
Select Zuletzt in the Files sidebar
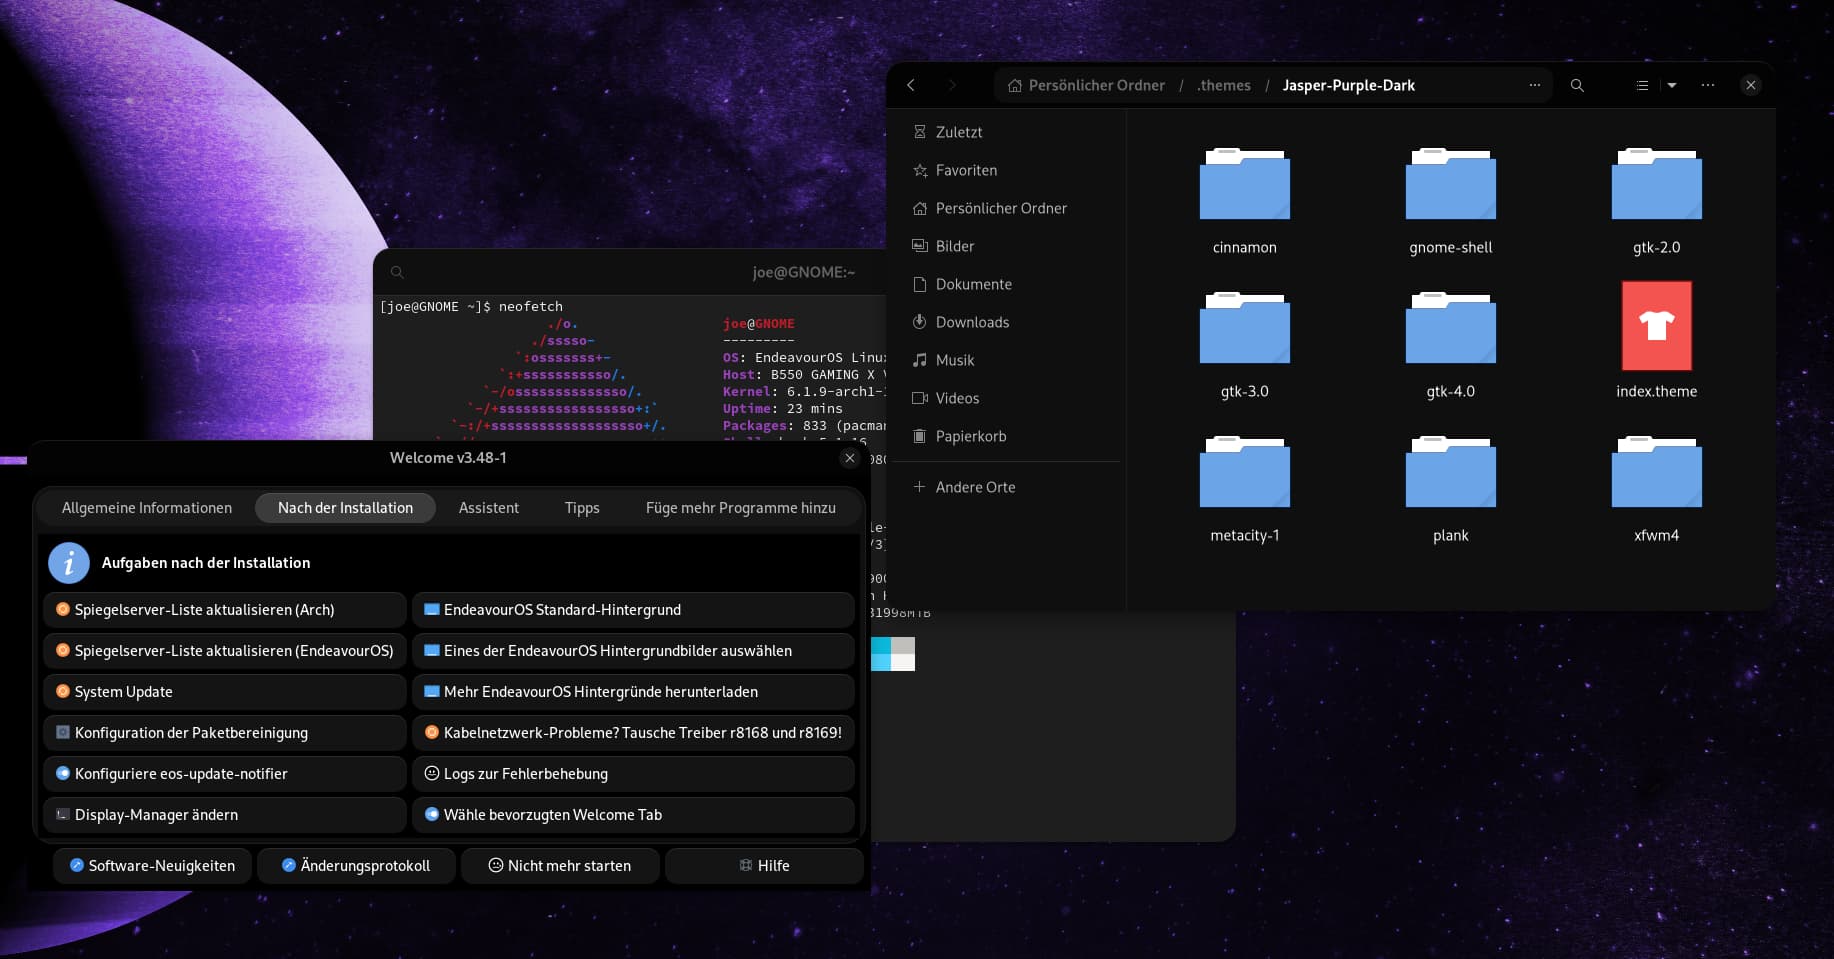1006,132
